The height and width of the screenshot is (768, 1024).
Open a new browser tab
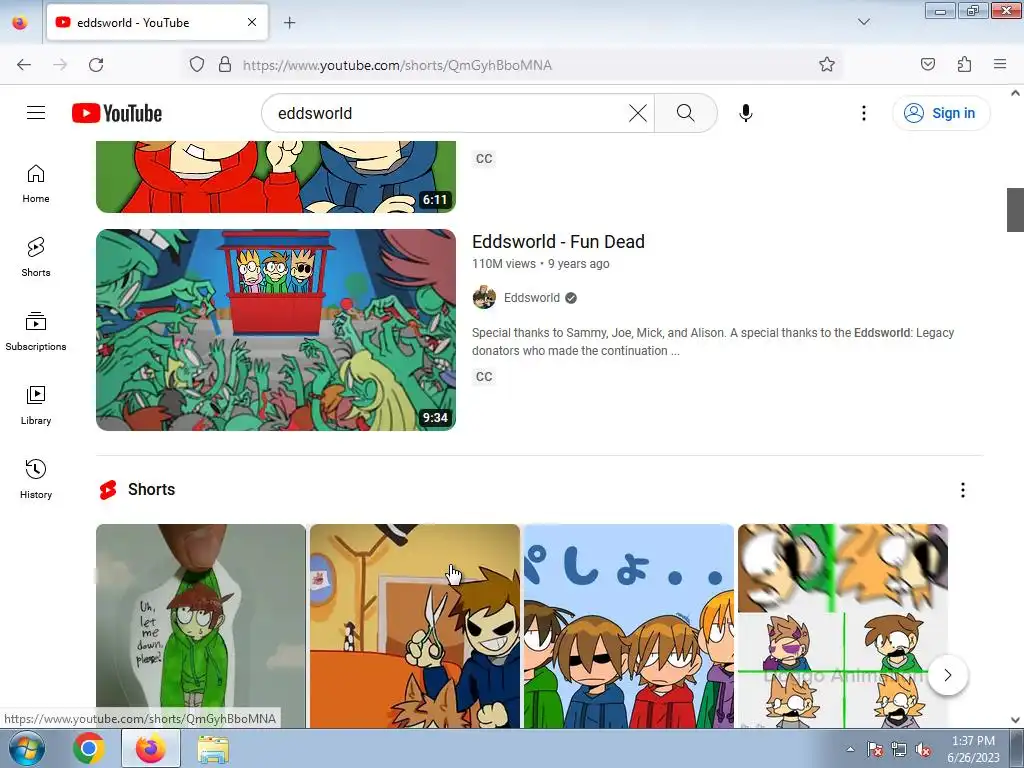pos(289,23)
